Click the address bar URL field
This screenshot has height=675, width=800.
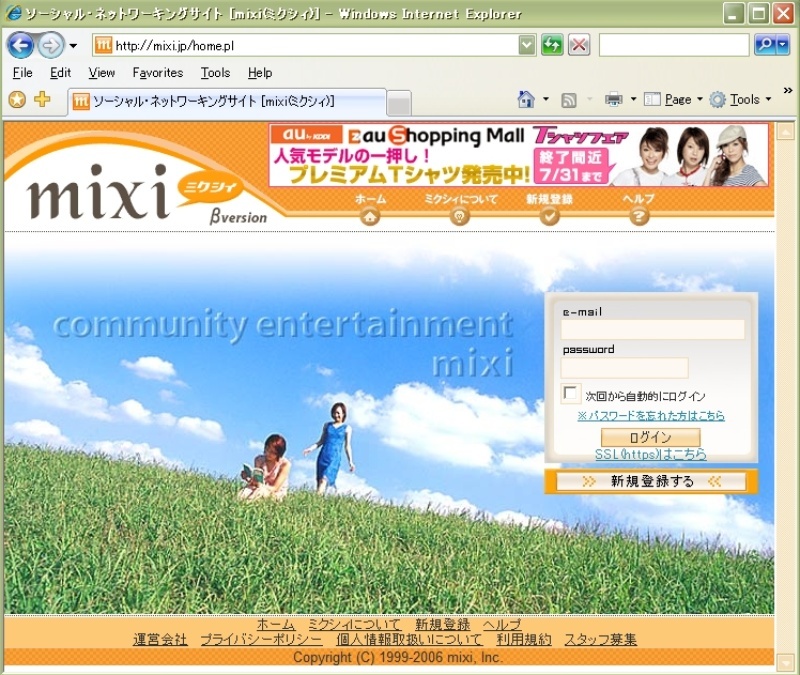(314, 45)
